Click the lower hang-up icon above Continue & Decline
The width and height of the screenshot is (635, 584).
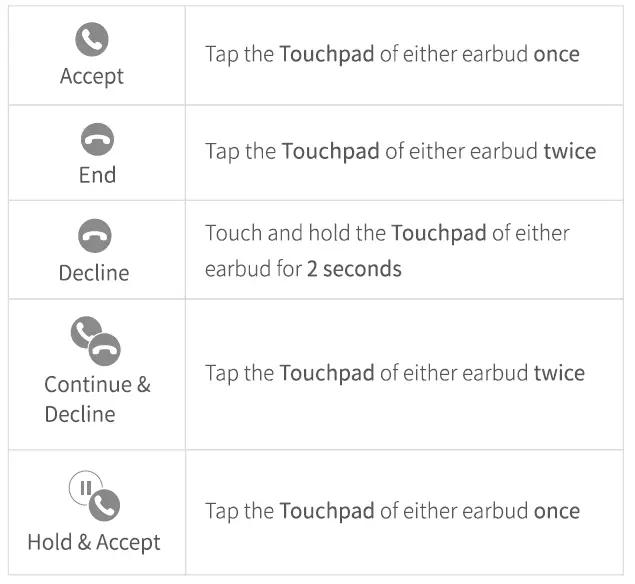[105, 349]
